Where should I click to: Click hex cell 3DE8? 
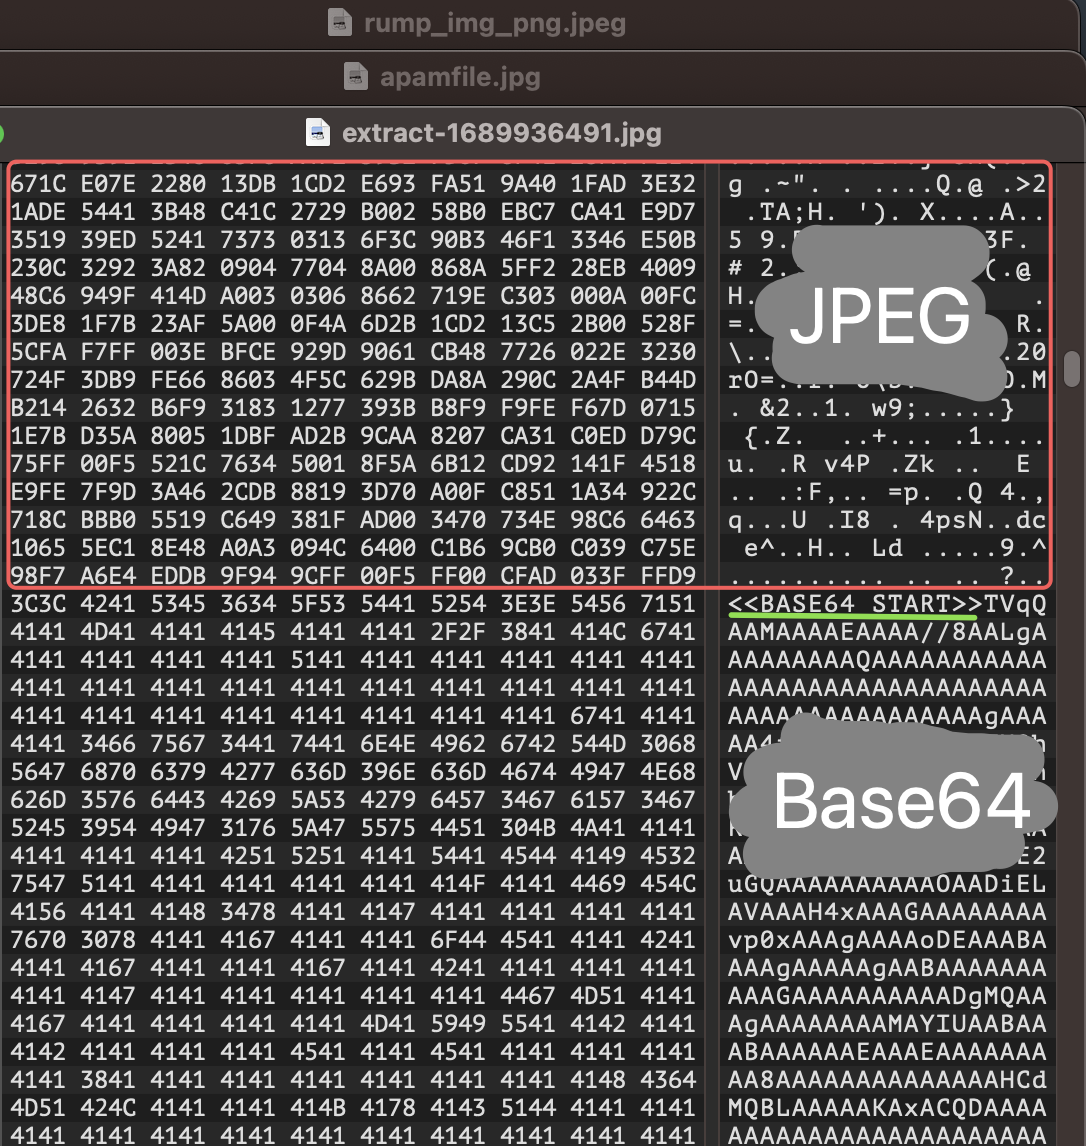[38, 324]
